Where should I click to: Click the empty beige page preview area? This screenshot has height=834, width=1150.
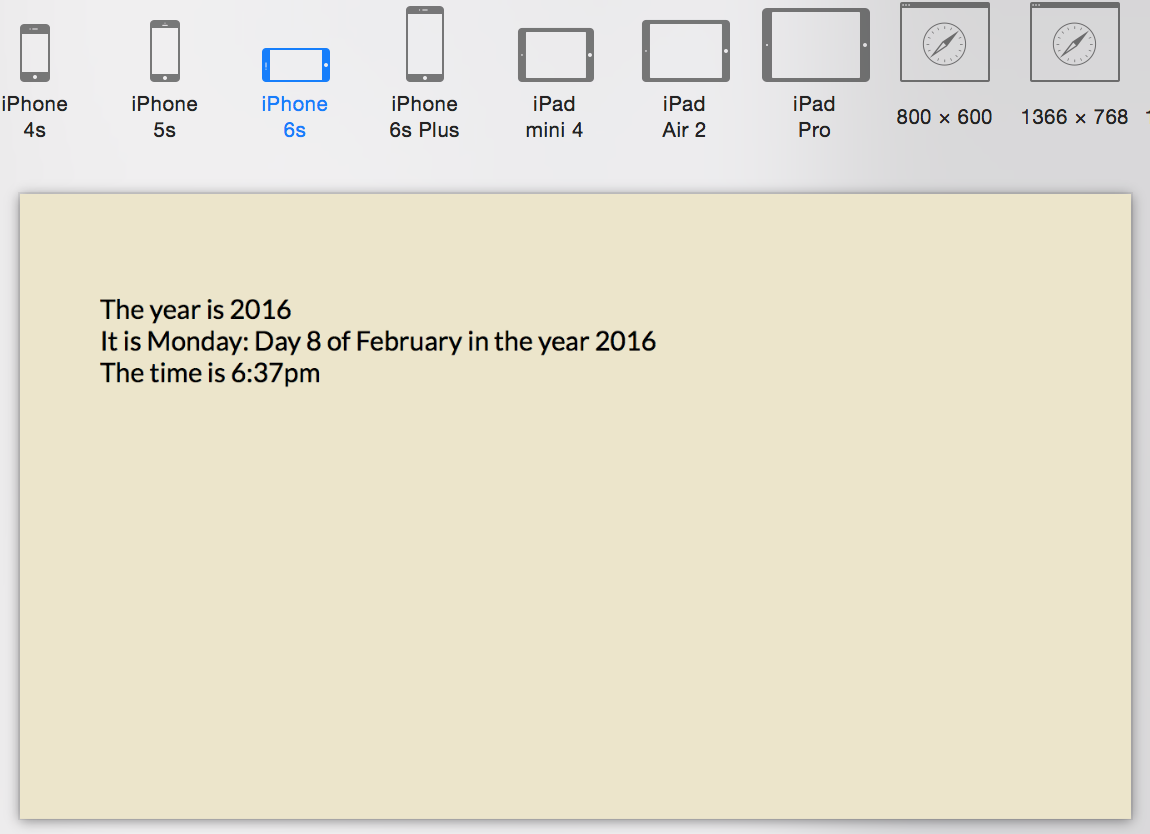point(575,600)
